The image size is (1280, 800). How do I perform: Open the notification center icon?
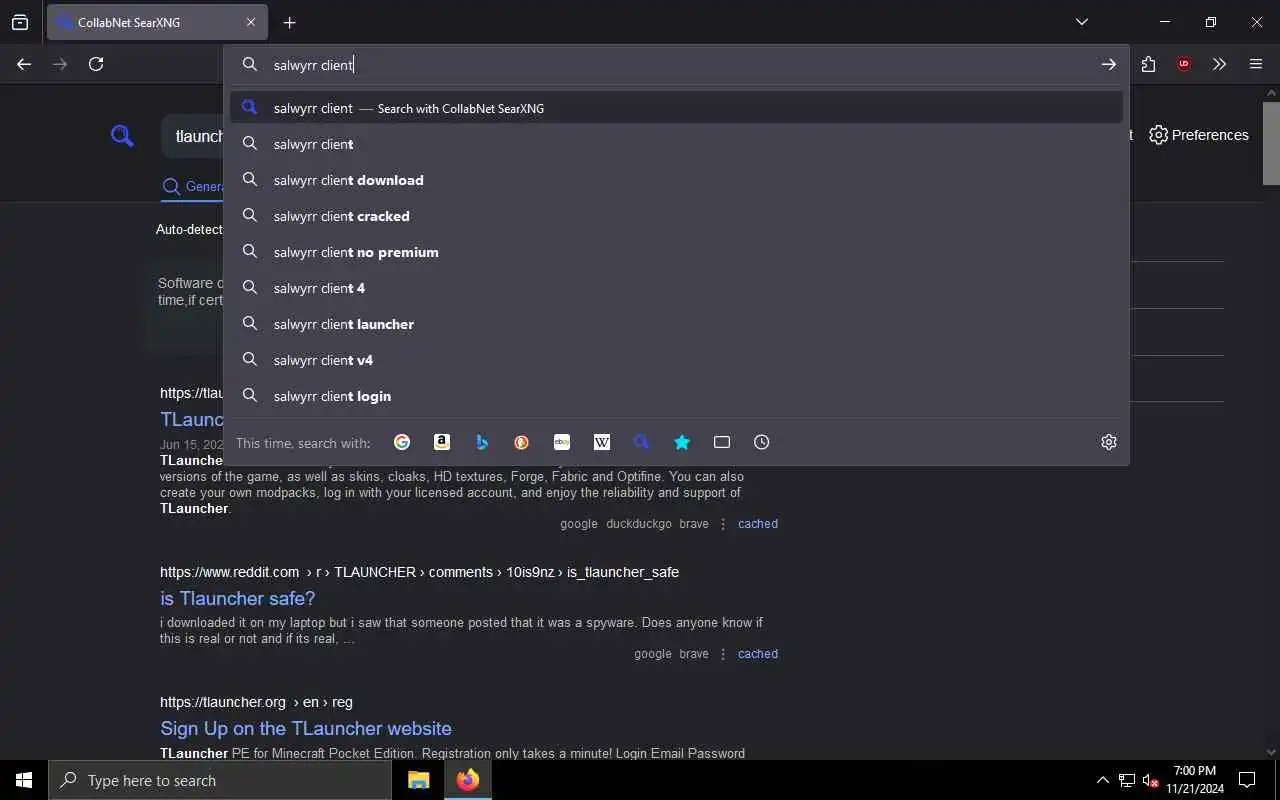coord(1247,780)
